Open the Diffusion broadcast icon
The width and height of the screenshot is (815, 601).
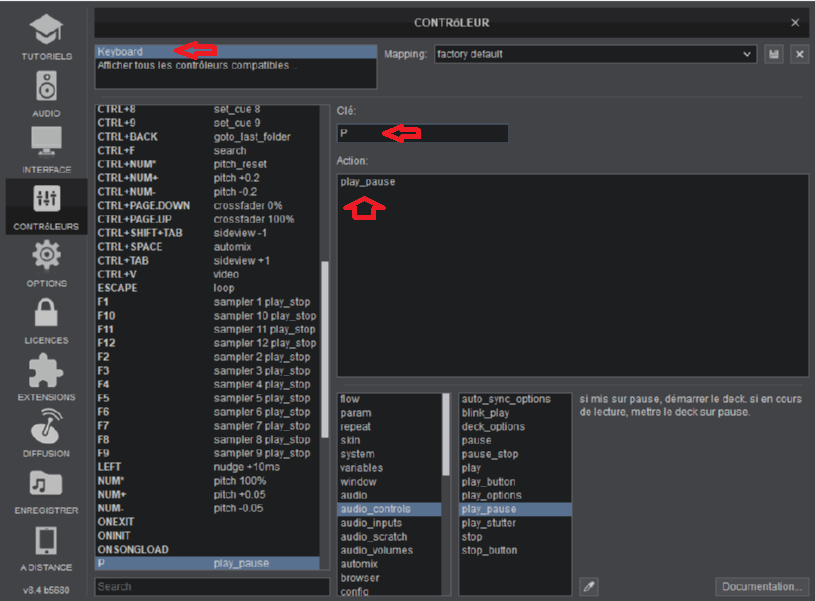click(x=46, y=428)
